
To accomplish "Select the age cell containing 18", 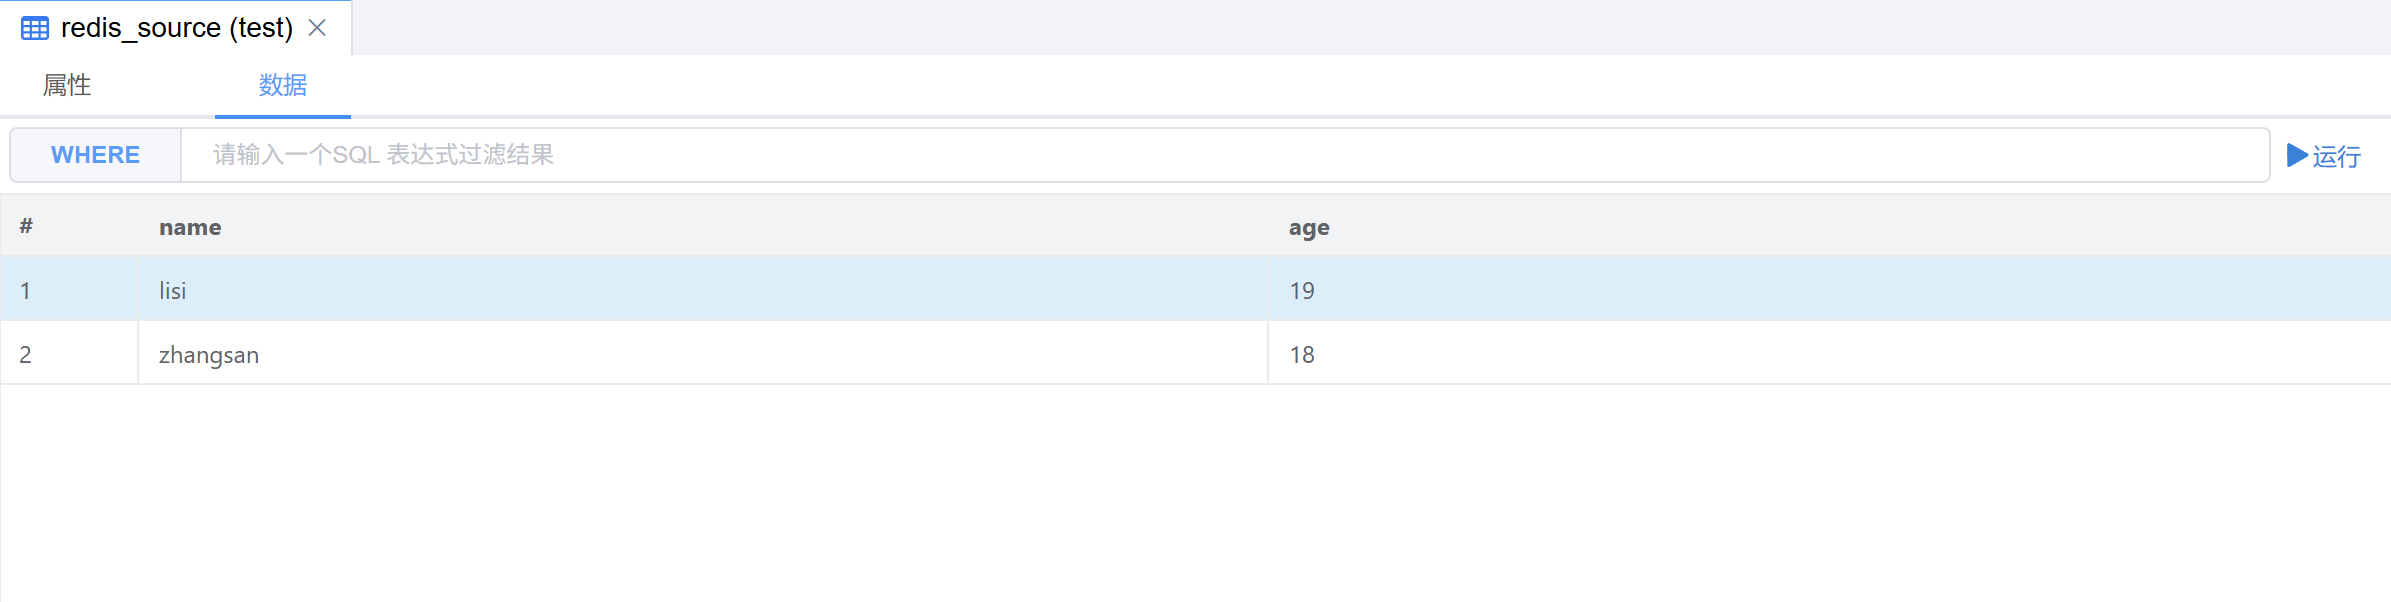I will (1302, 354).
